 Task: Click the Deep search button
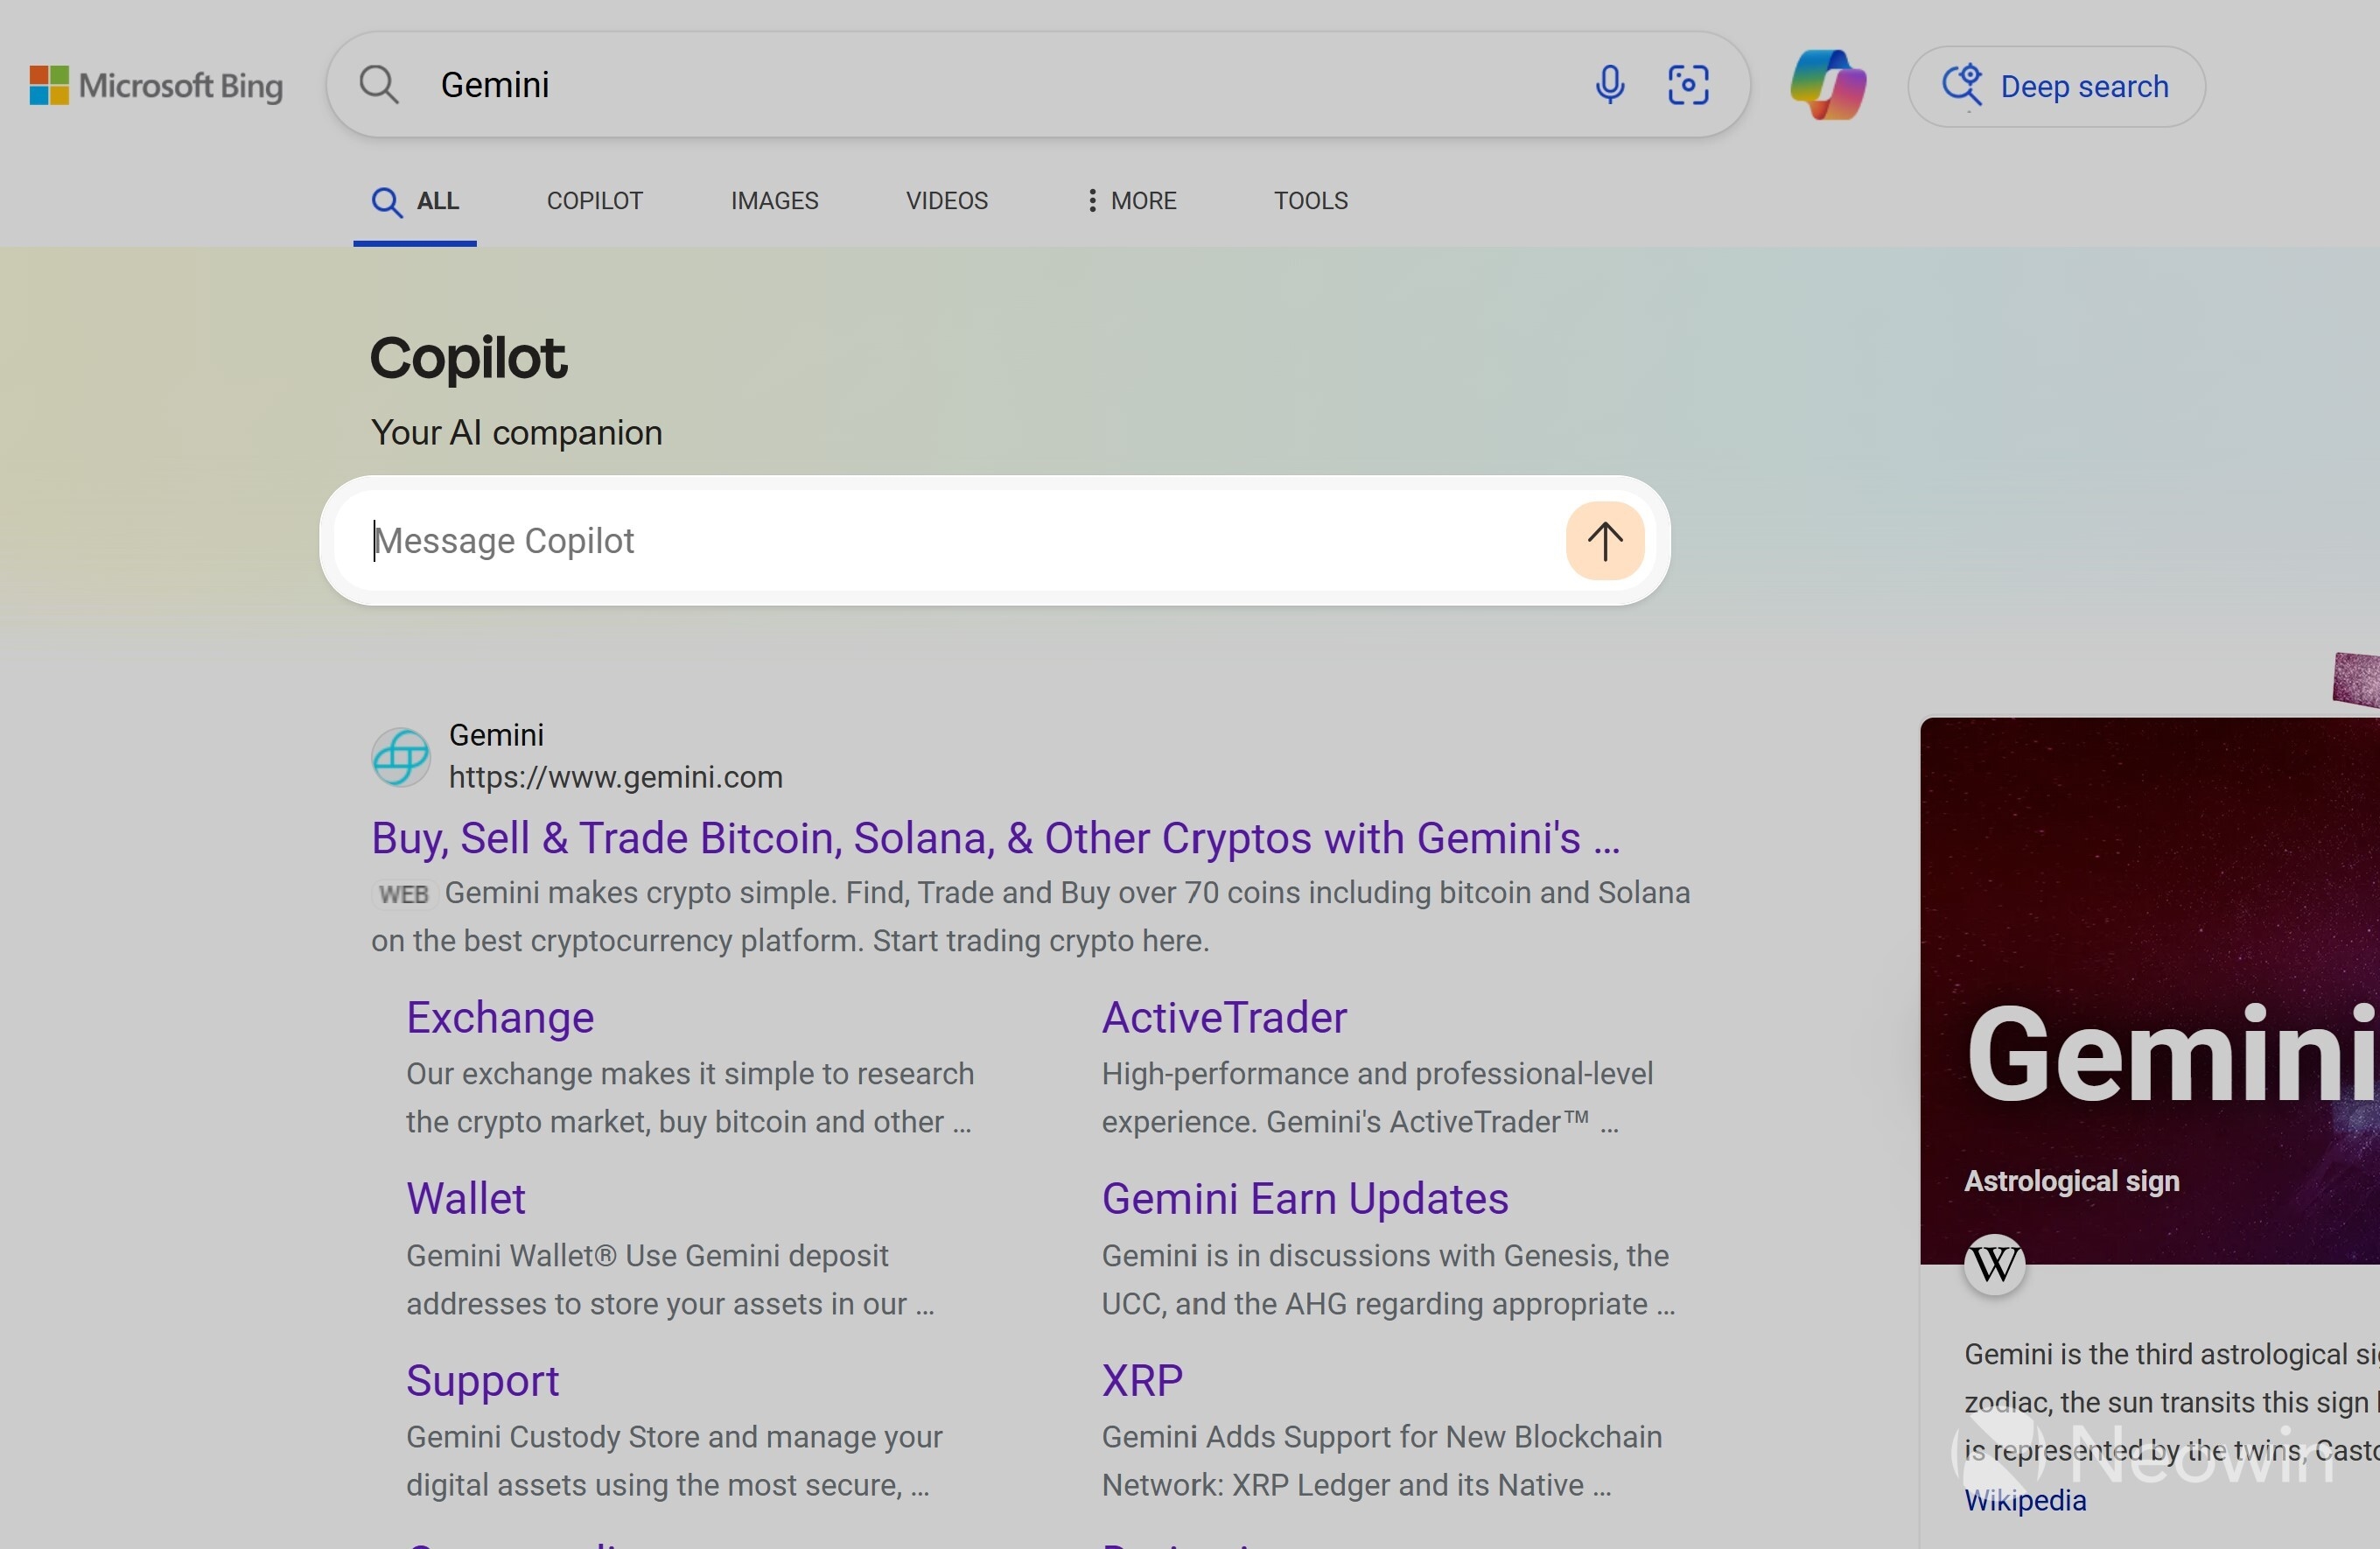click(2056, 87)
